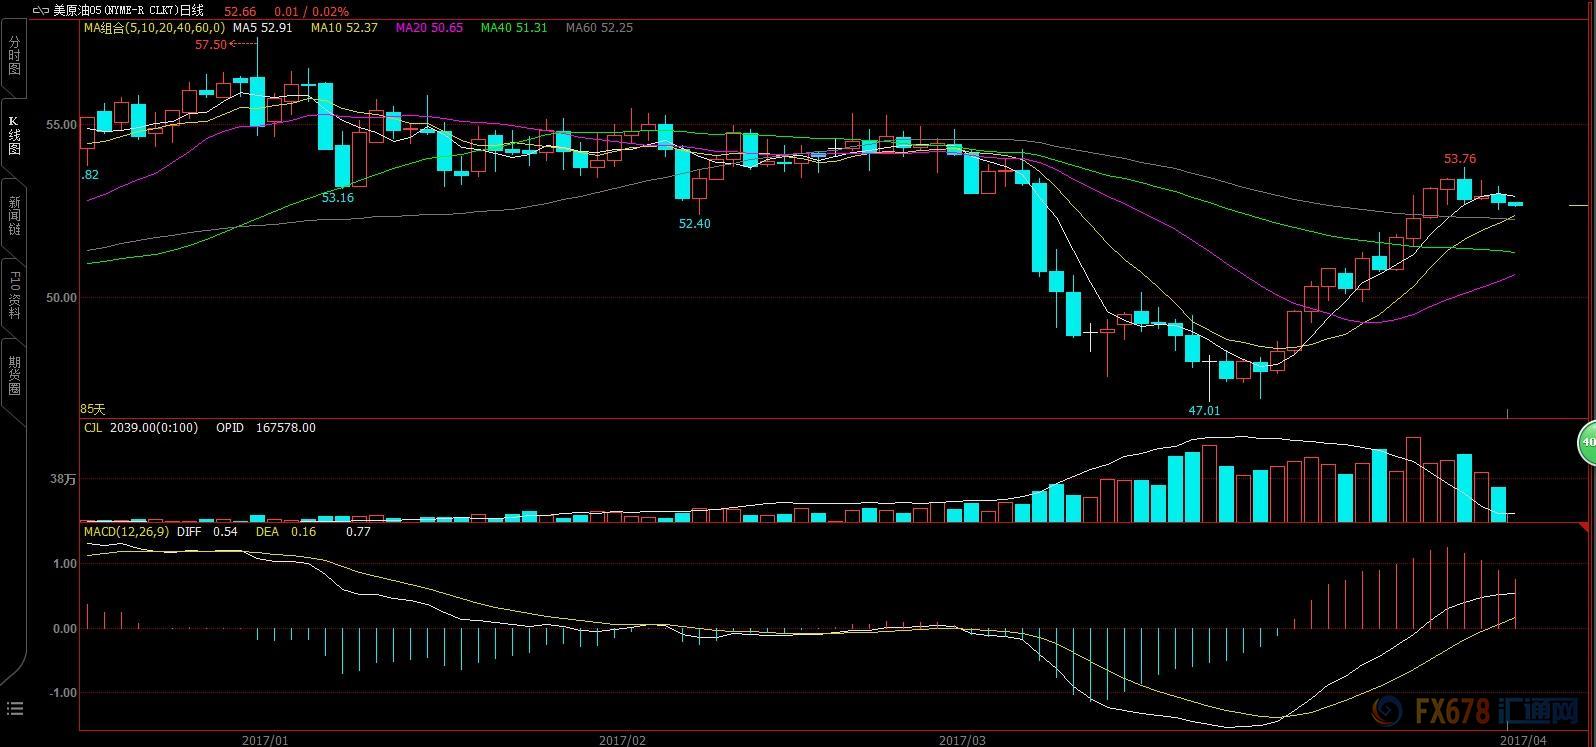Click the 52.40 low price marker

click(x=694, y=224)
